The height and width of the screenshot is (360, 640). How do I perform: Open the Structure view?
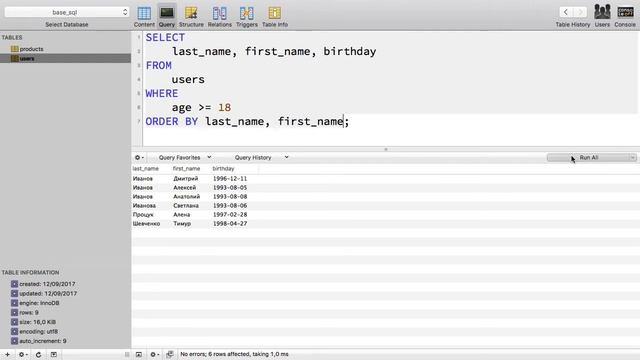(x=191, y=16)
